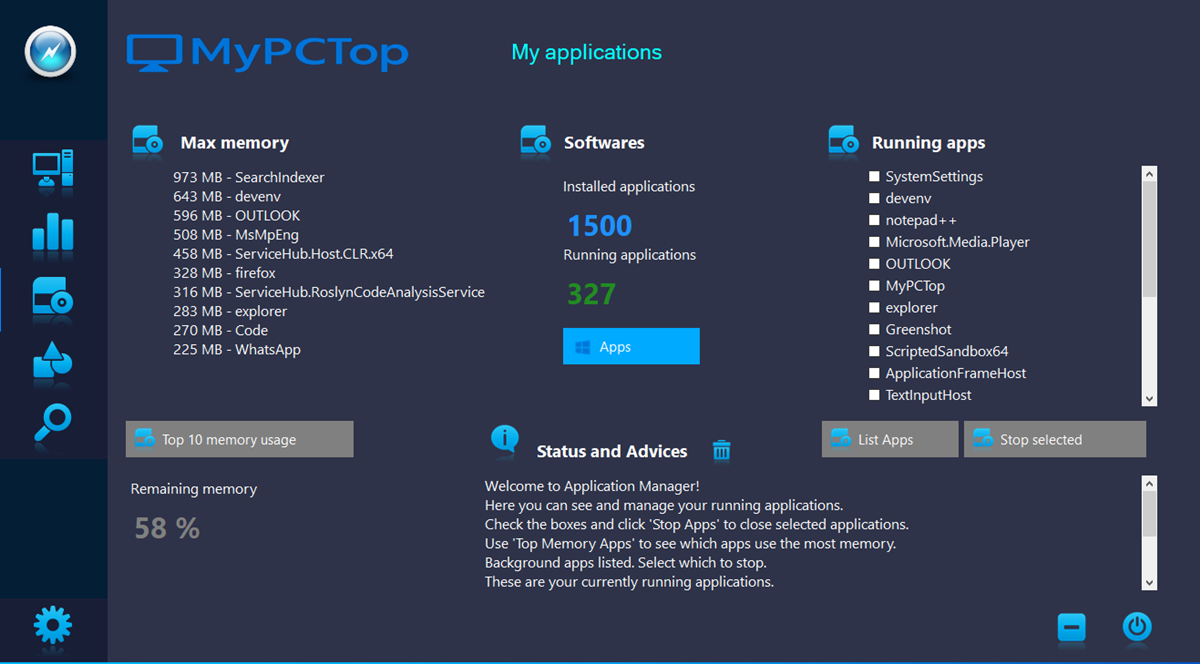
Task: Enable the OUTLOOK checkbox in Running apps
Action: pyautogui.click(x=873, y=263)
